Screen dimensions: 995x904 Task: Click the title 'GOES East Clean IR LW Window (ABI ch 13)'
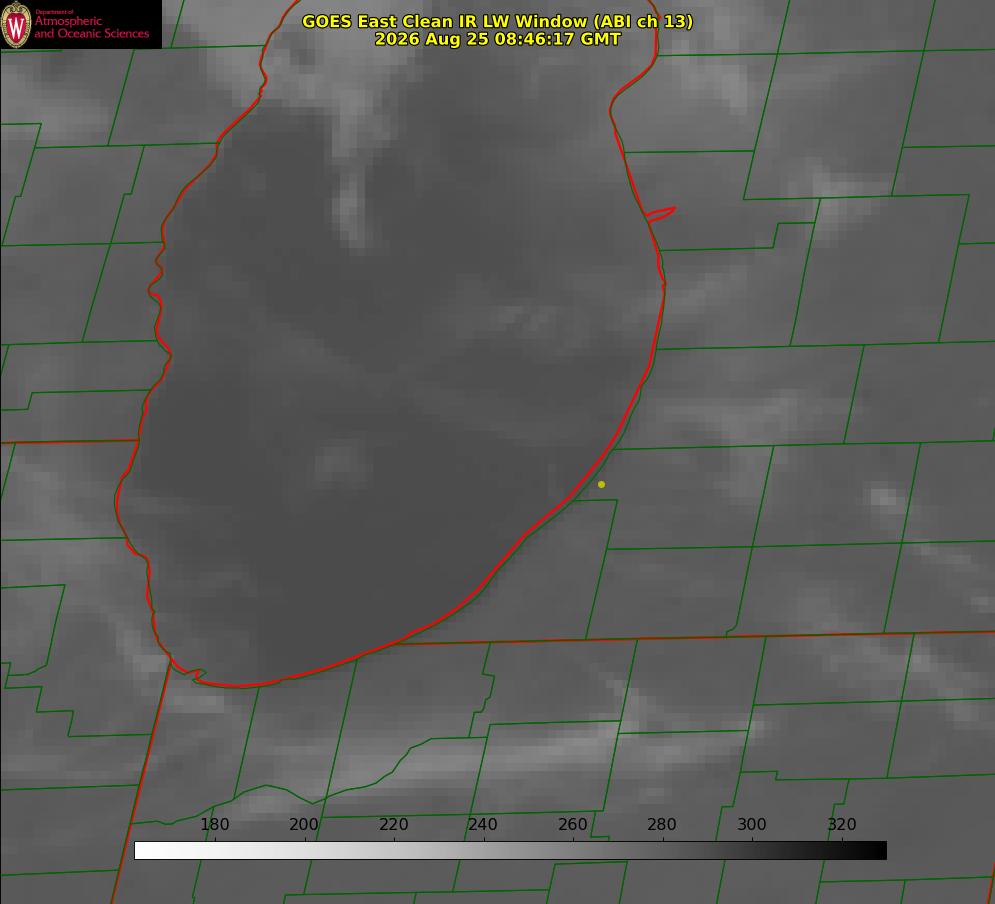click(498, 21)
